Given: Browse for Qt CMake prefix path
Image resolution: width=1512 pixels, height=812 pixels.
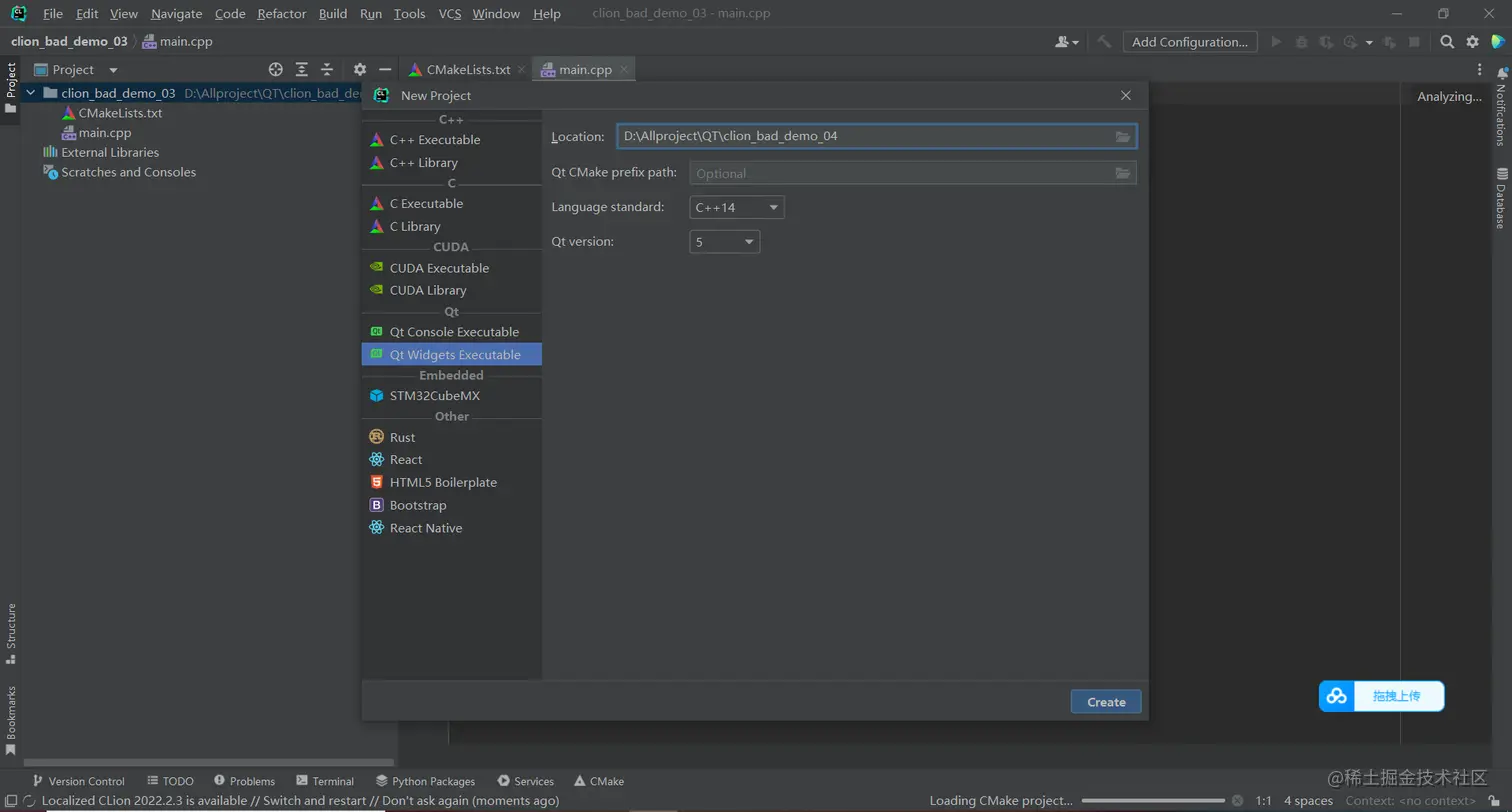Looking at the screenshot, I should [x=1123, y=173].
